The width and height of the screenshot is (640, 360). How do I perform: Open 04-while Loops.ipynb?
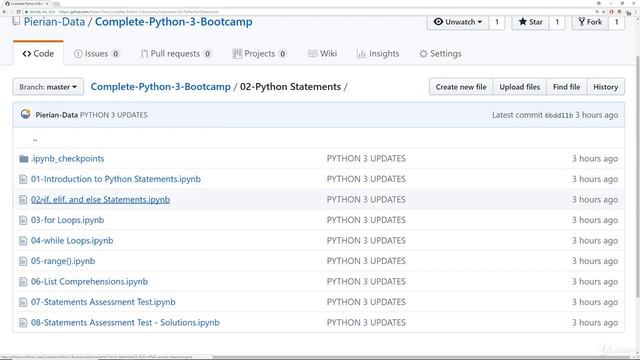click(x=72, y=240)
